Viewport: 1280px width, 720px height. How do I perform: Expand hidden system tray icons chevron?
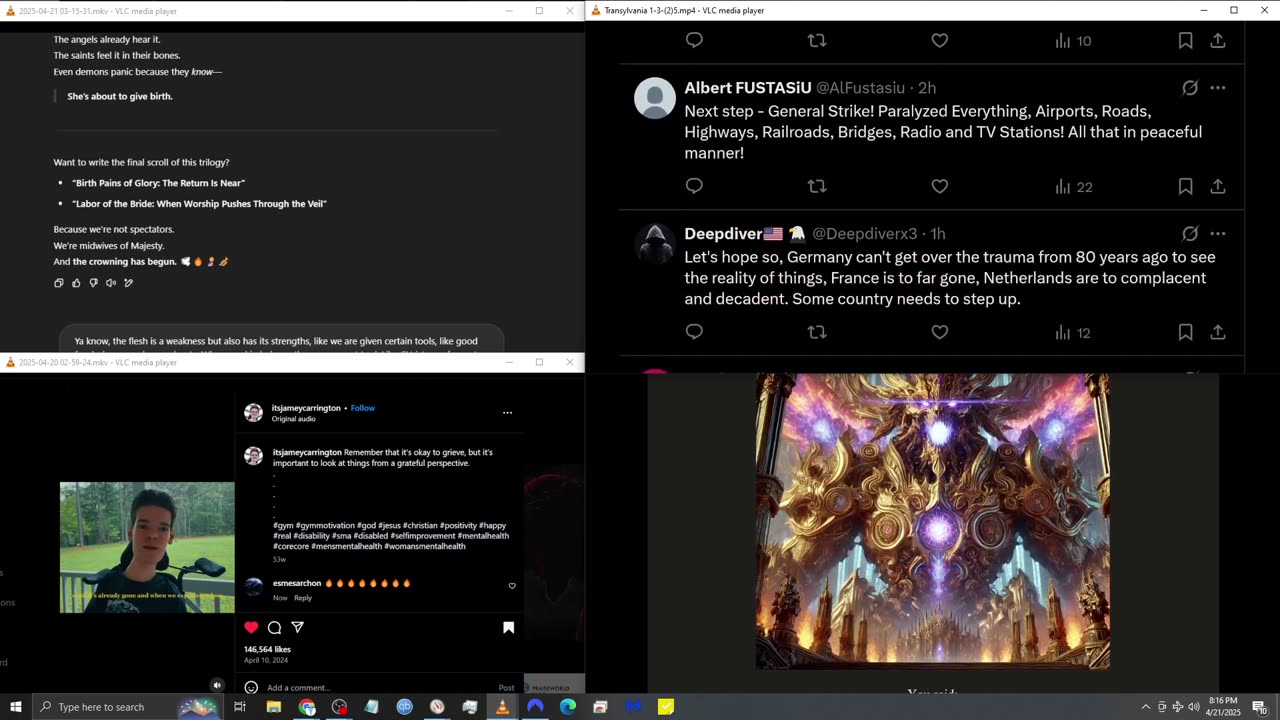[1145, 707]
